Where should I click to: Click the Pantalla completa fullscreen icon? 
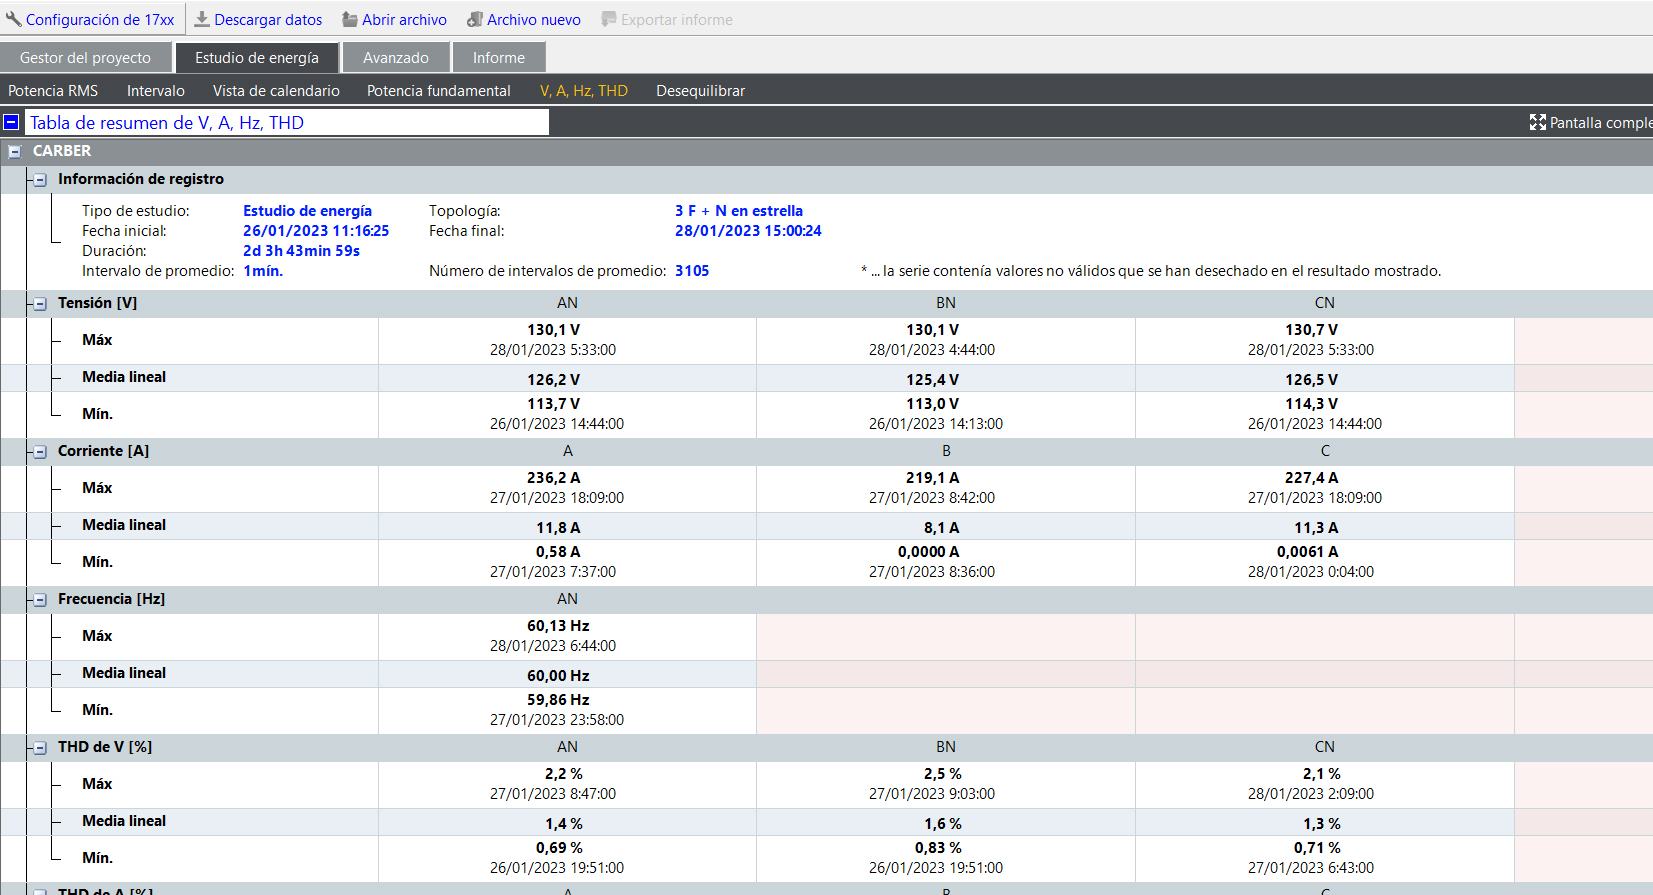pyautogui.click(x=1537, y=122)
